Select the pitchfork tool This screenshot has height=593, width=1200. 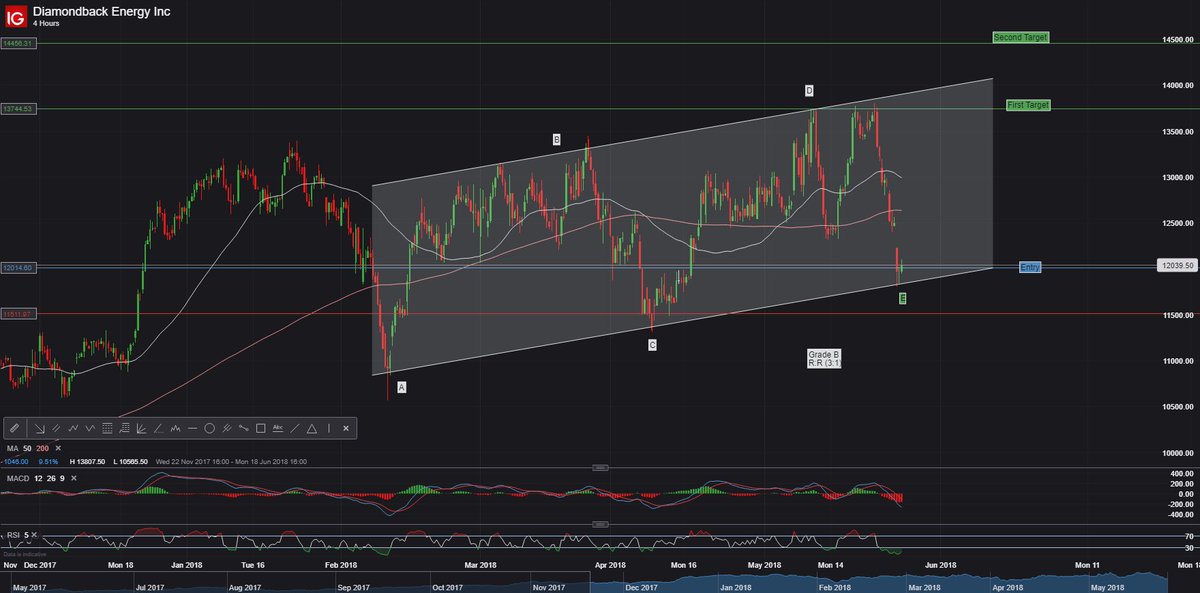coord(226,428)
